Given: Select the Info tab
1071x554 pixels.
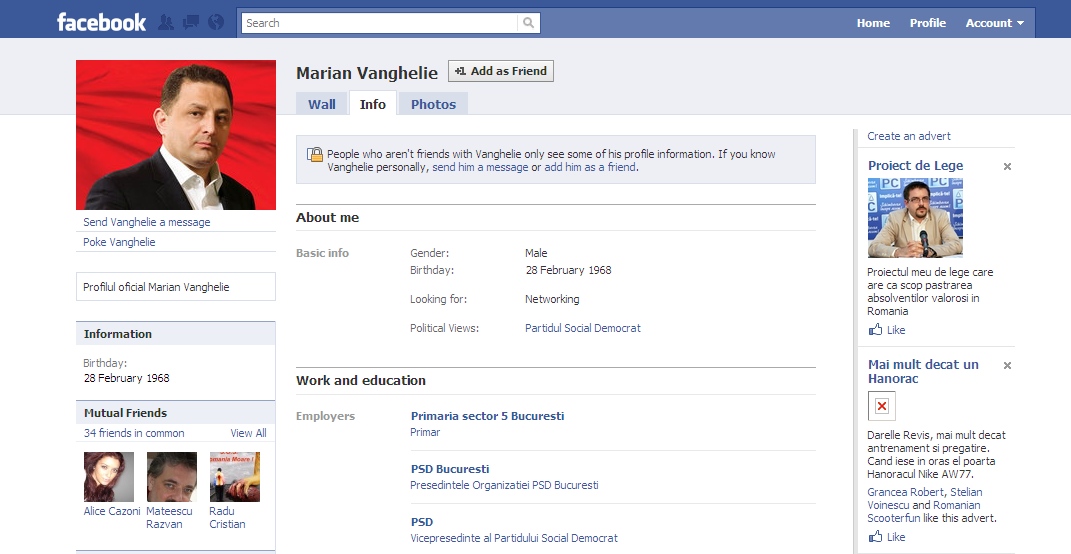Looking at the screenshot, I should coord(373,104).
